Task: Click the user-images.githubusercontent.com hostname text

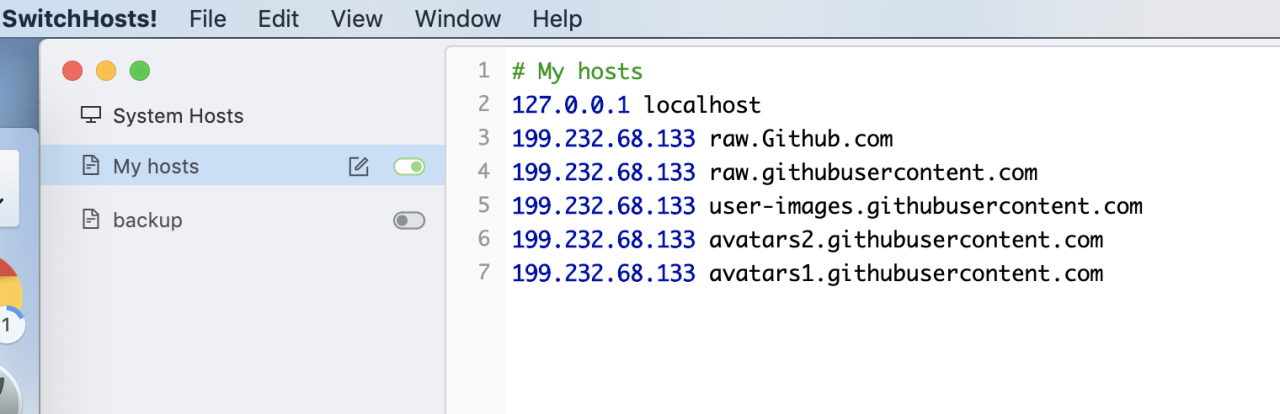Action: (x=925, y=207)
